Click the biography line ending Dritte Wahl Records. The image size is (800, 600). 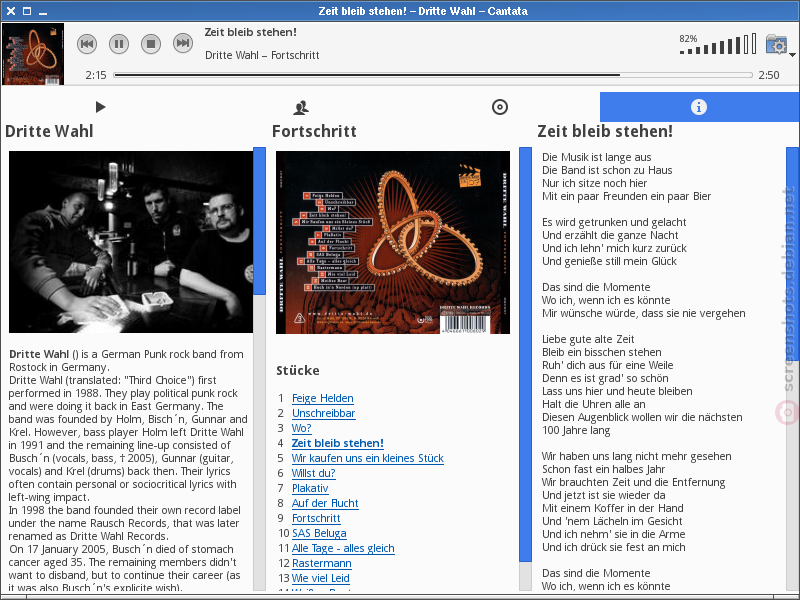tap(89, 536)
